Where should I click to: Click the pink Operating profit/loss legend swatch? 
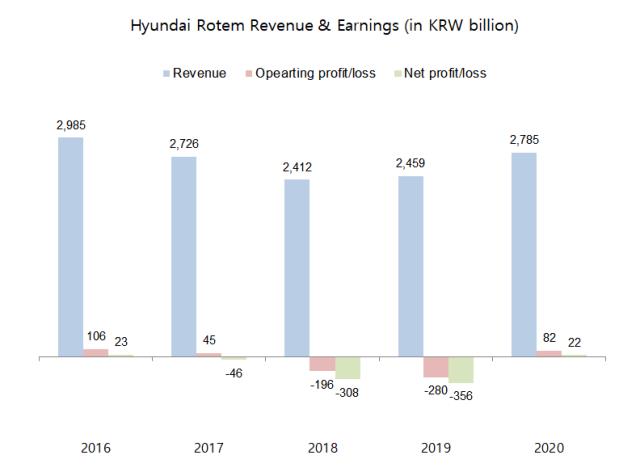coord(249,74)
